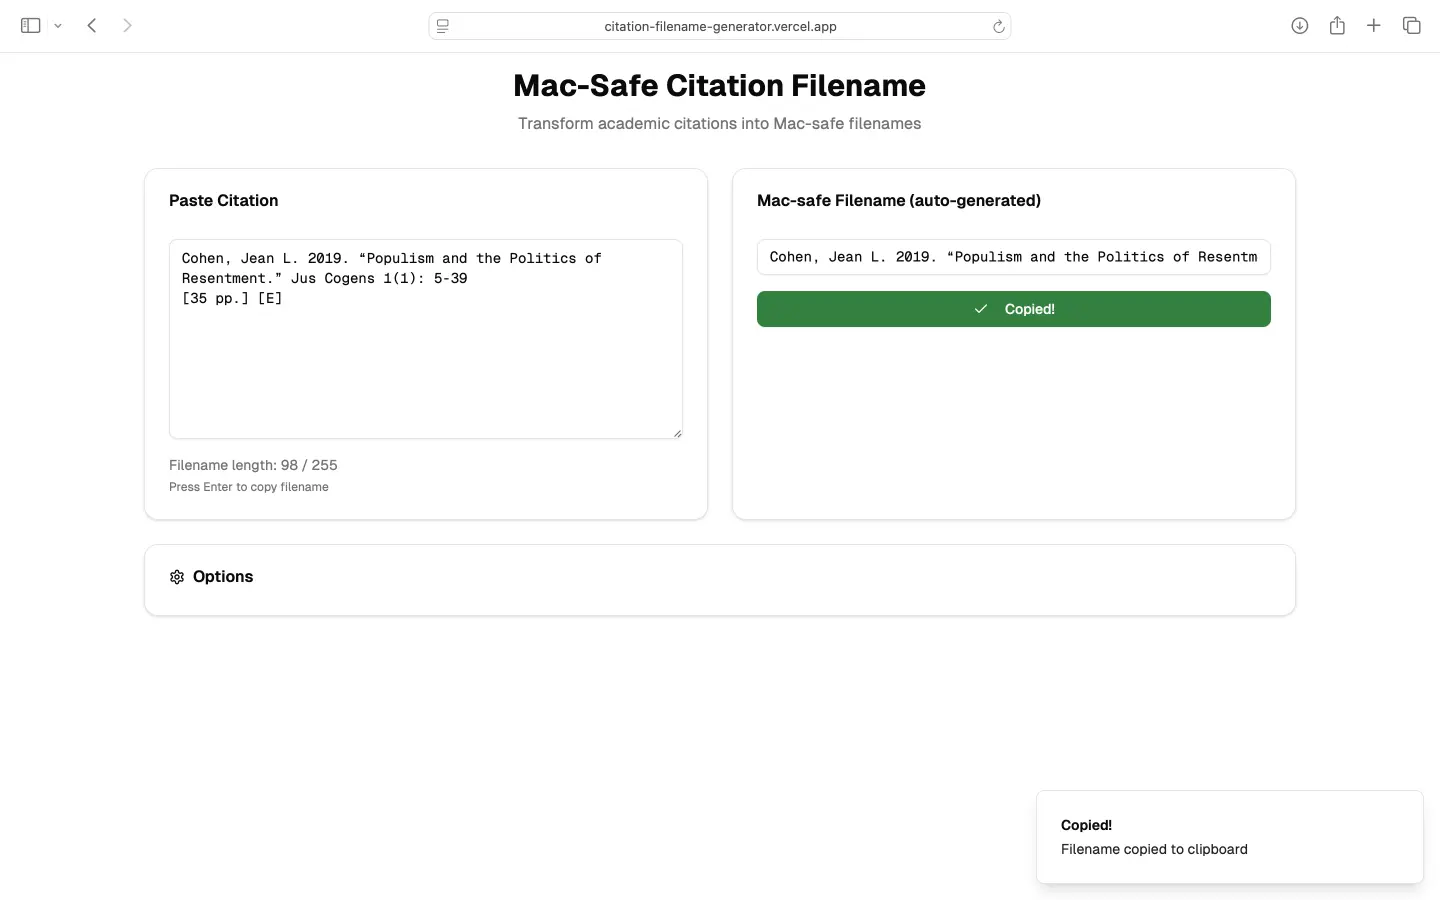Select the browser address bar

720,26
